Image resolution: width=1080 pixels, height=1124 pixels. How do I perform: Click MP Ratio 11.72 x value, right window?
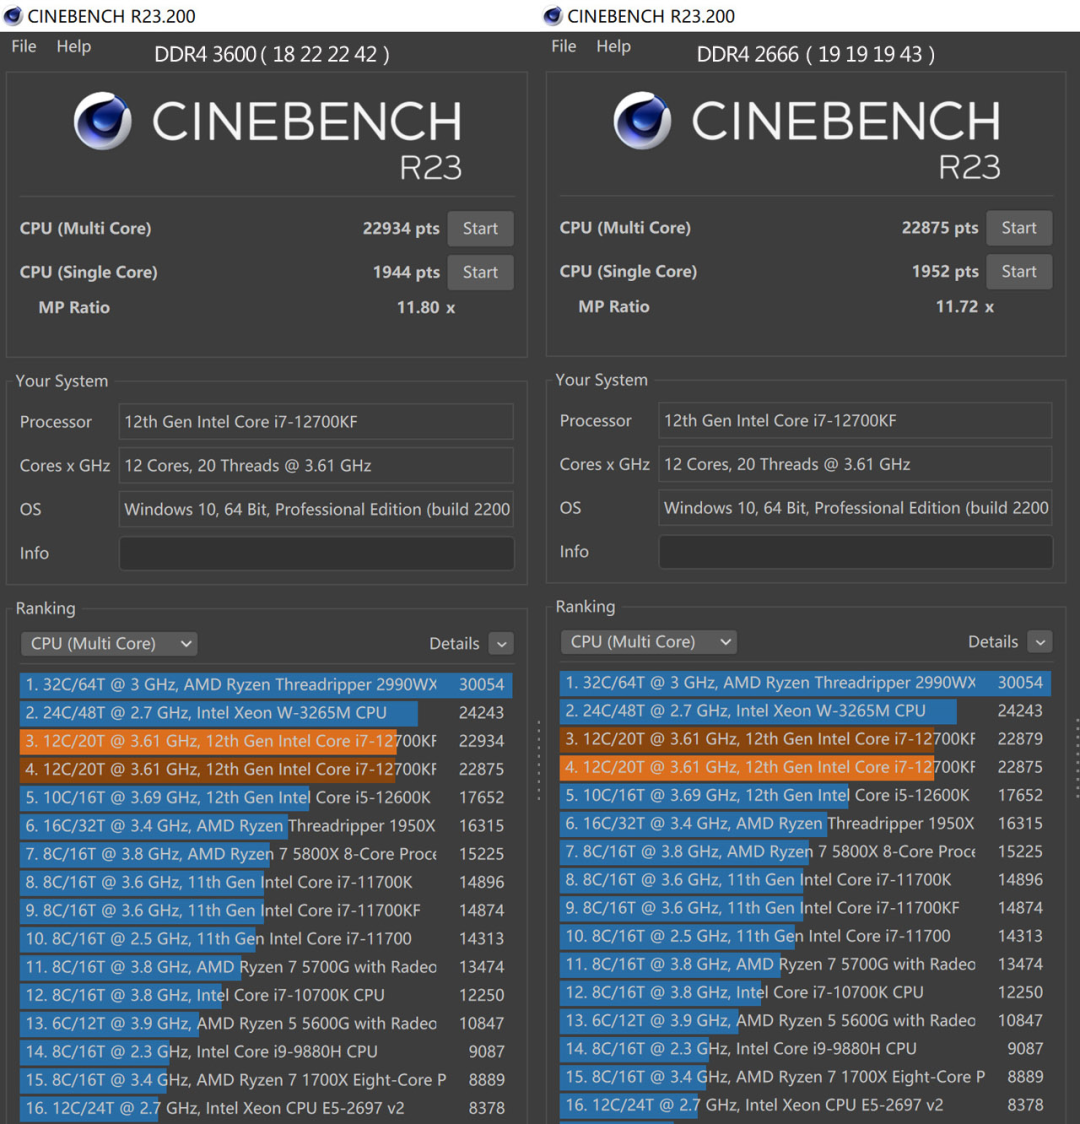pyautogui.click(x=965, y=307)
